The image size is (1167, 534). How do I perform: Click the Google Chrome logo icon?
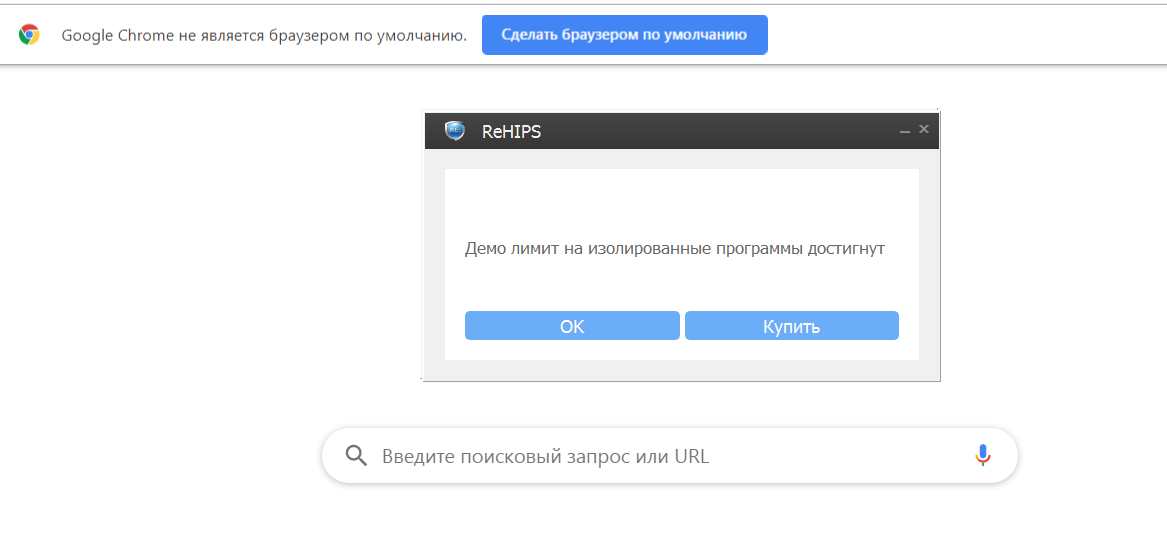29,35
